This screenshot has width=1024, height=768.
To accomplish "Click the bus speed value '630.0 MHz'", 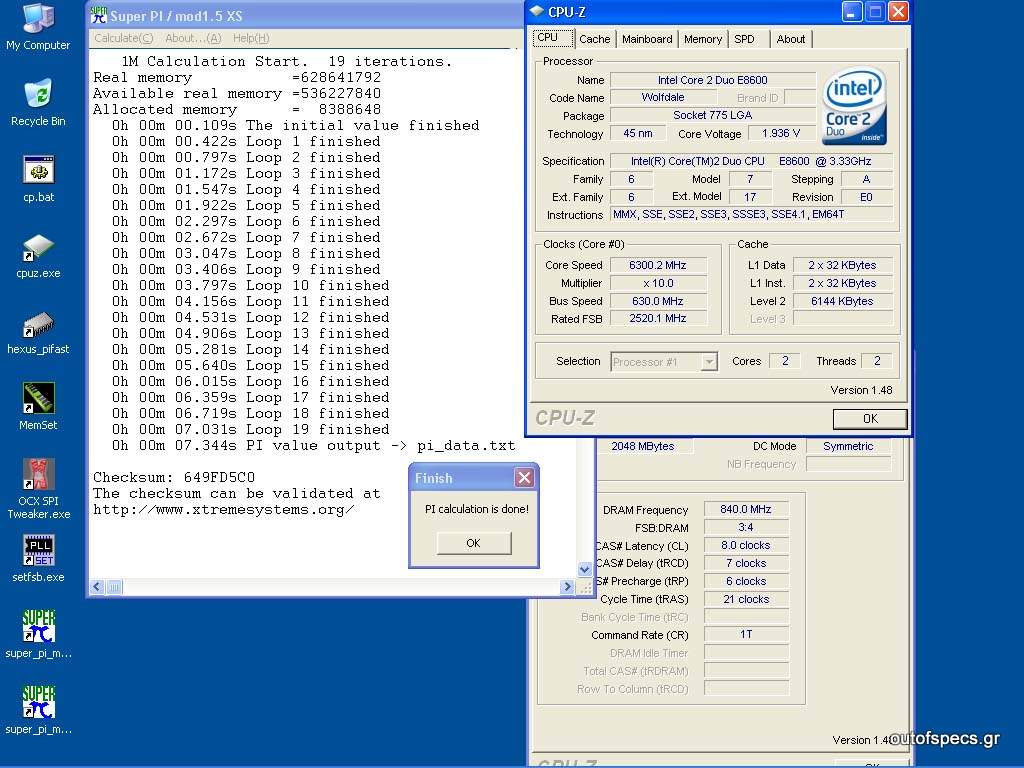I will tap(658, 301).
